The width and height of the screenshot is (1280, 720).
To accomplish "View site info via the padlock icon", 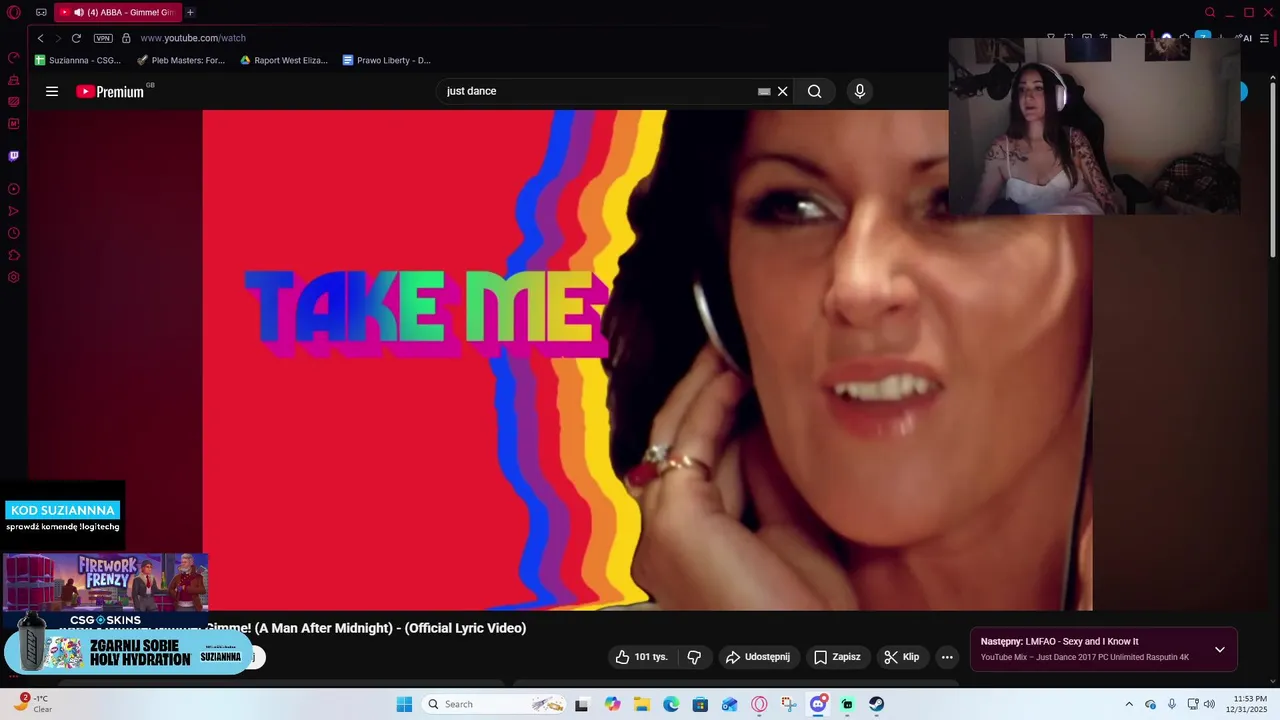I will click(x=126, y=38).
